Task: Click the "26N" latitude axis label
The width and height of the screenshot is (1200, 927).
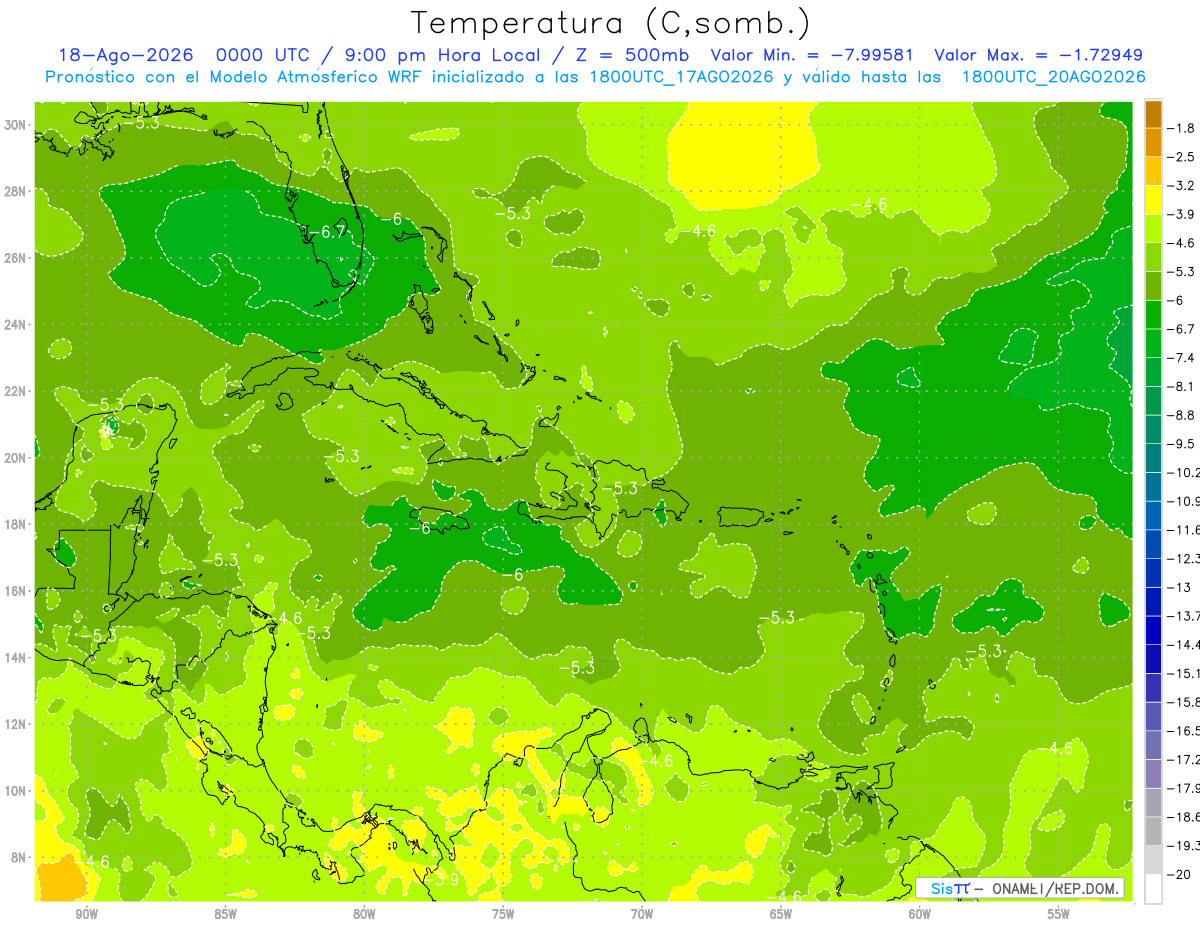Action: click(x=16, y=258)
